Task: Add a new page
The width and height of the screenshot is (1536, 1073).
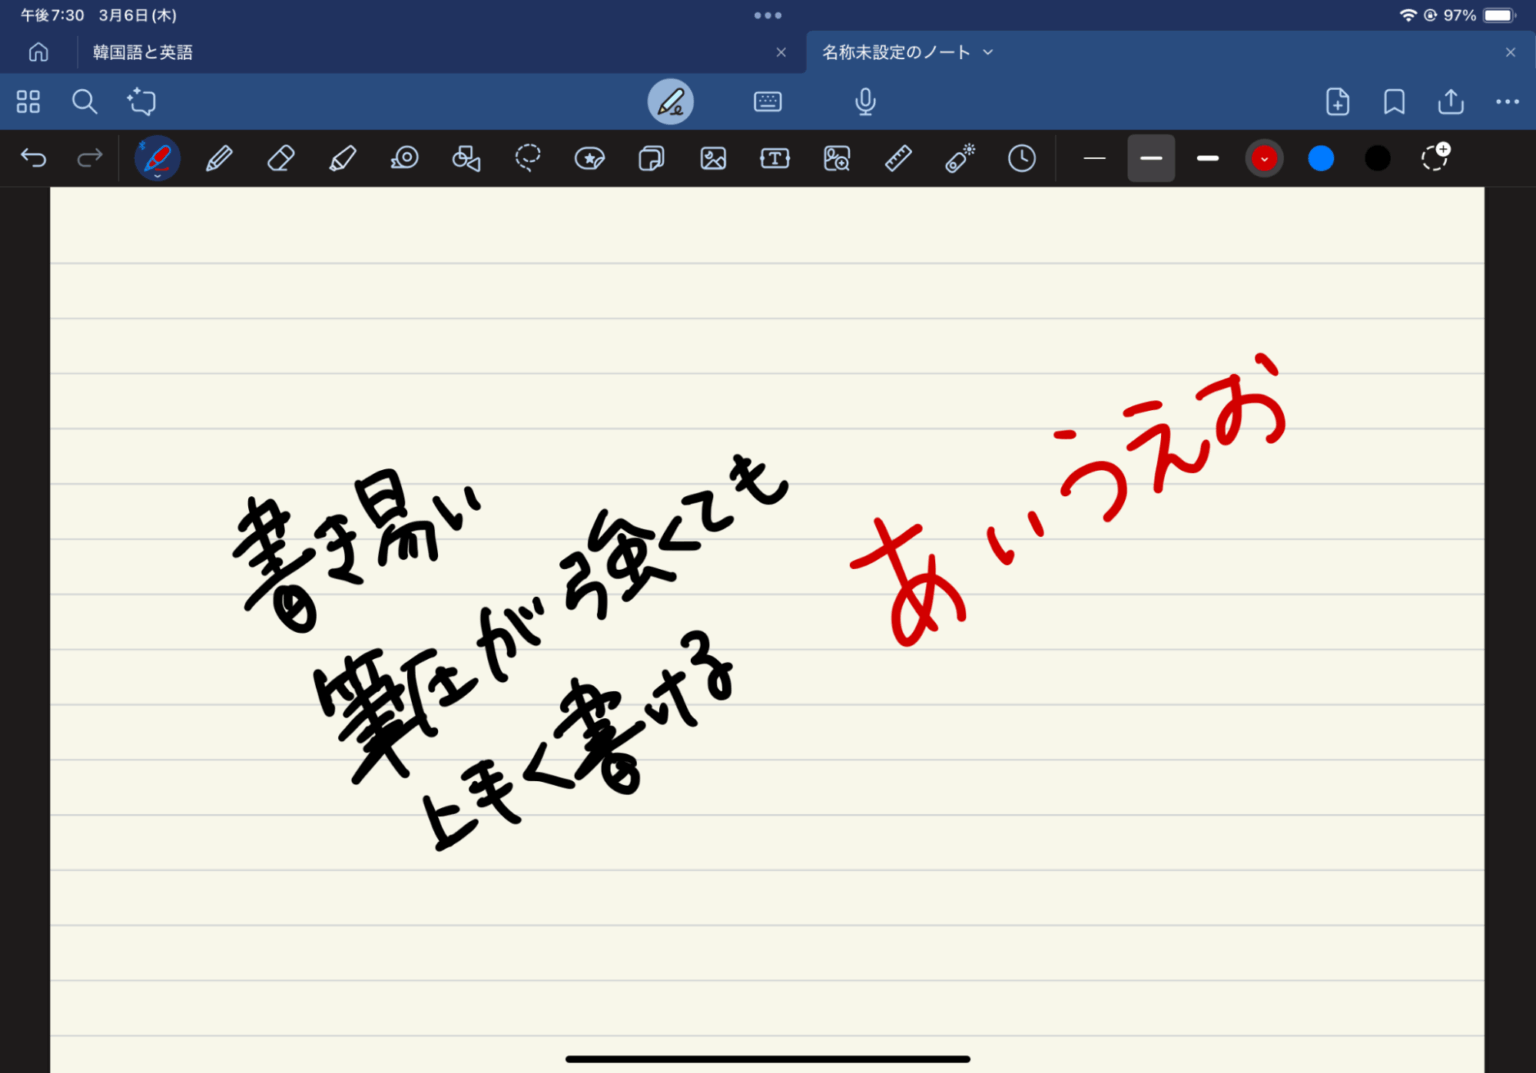Action: pos(1337,101)
